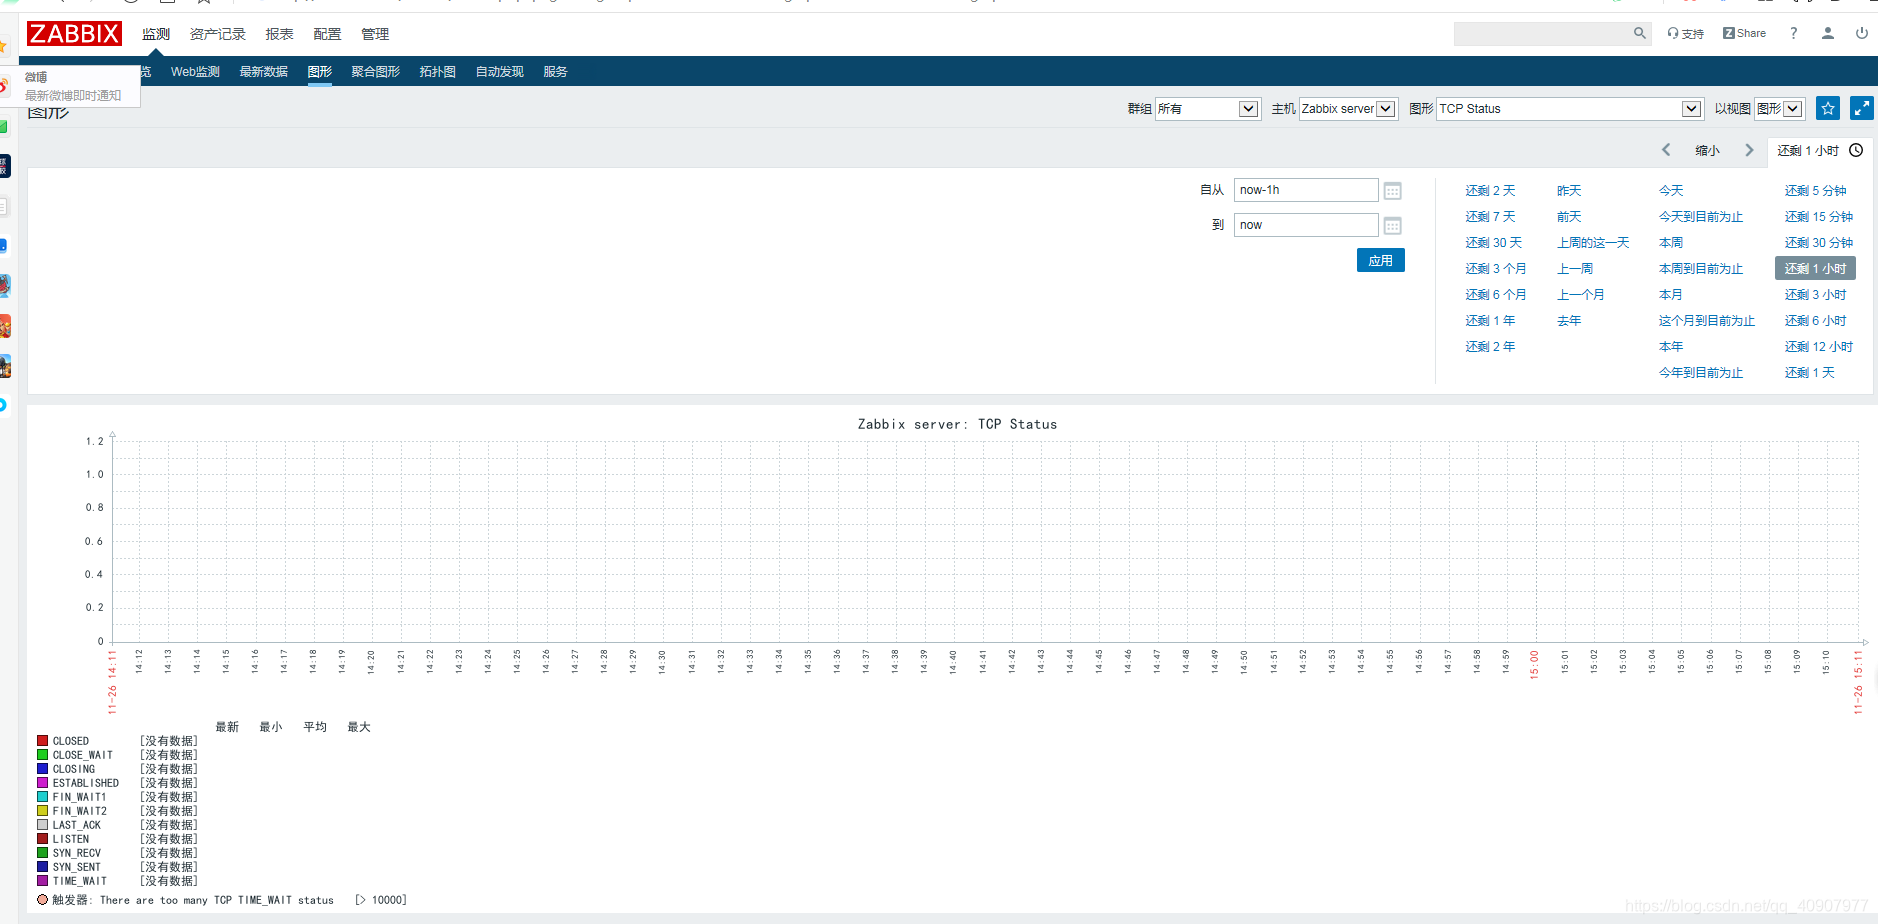Open the 群组 group dropdown

click(x=1207, y=109)
